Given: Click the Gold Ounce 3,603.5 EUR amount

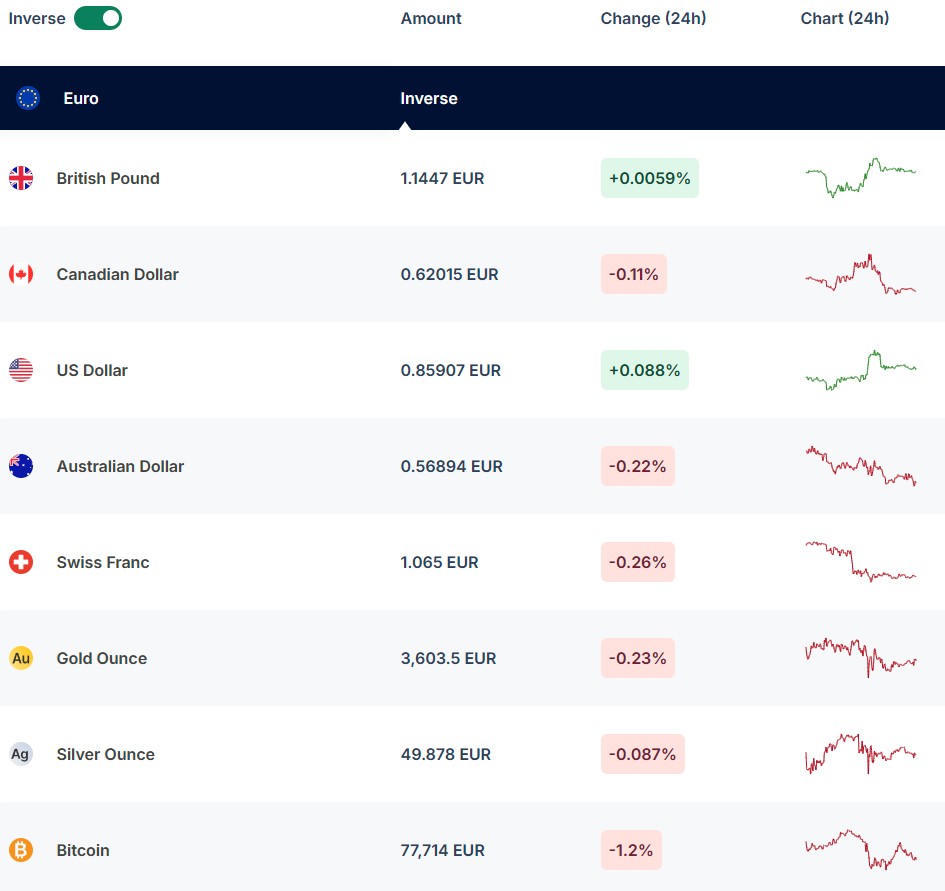Looking at the screenshot, I should pyautogui.click(x=448, y=658).
